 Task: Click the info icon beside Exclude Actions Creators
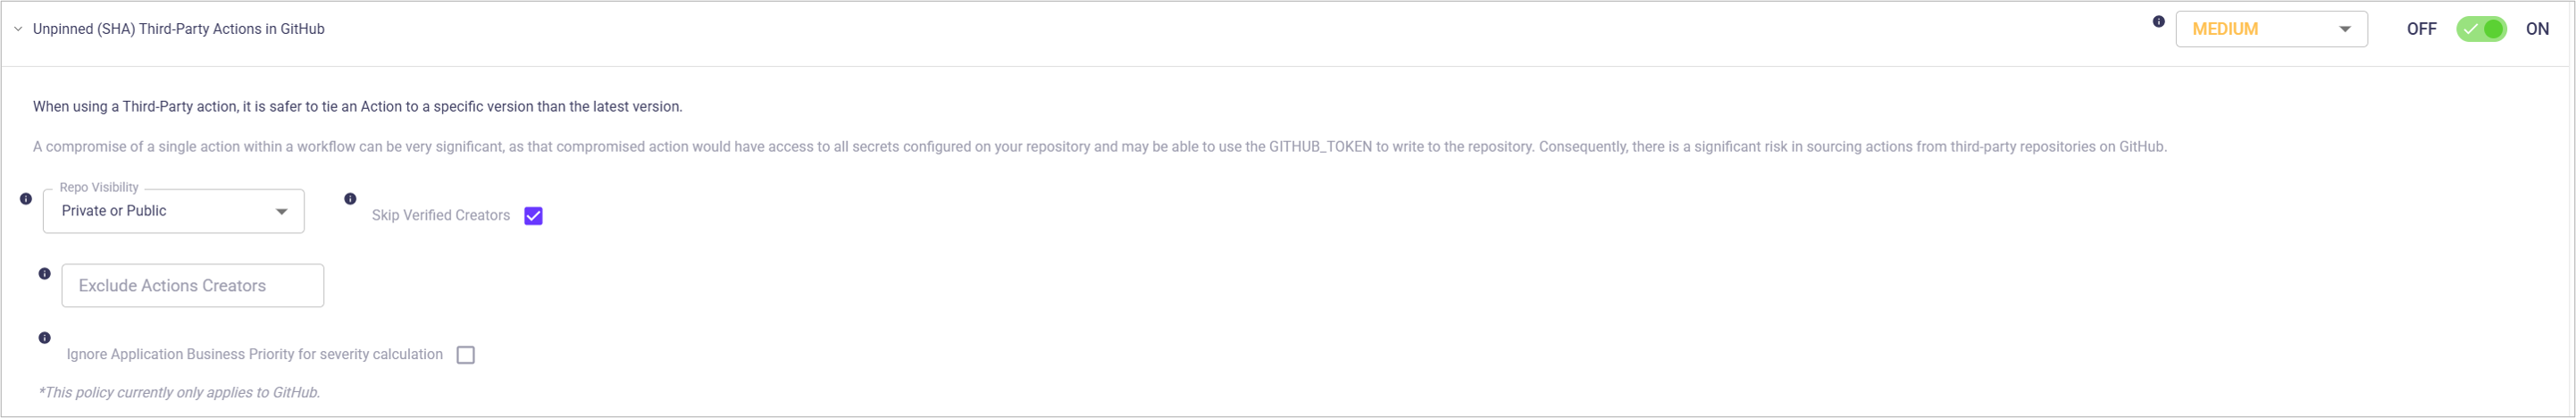[44, 274]
